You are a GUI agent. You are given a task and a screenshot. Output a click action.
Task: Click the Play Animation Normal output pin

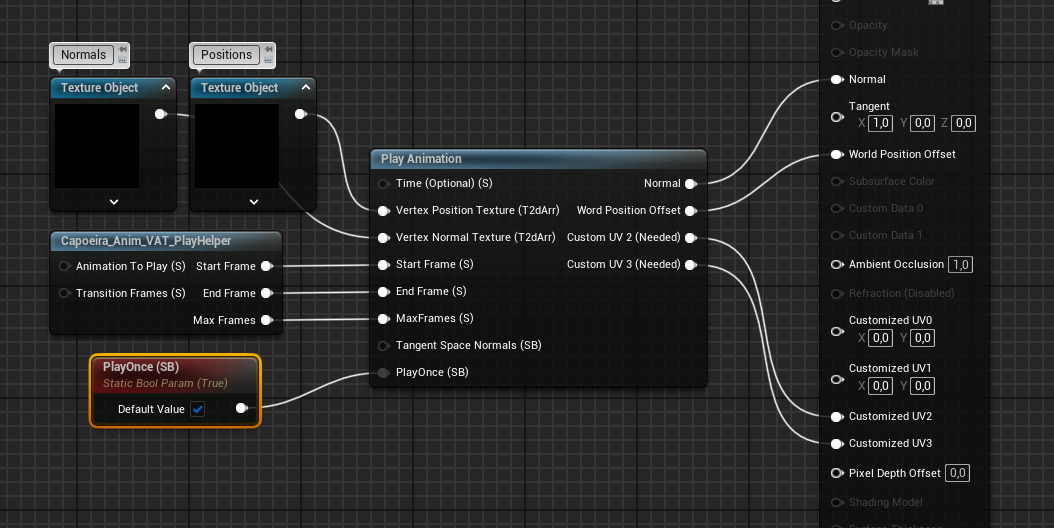(690, 184)
